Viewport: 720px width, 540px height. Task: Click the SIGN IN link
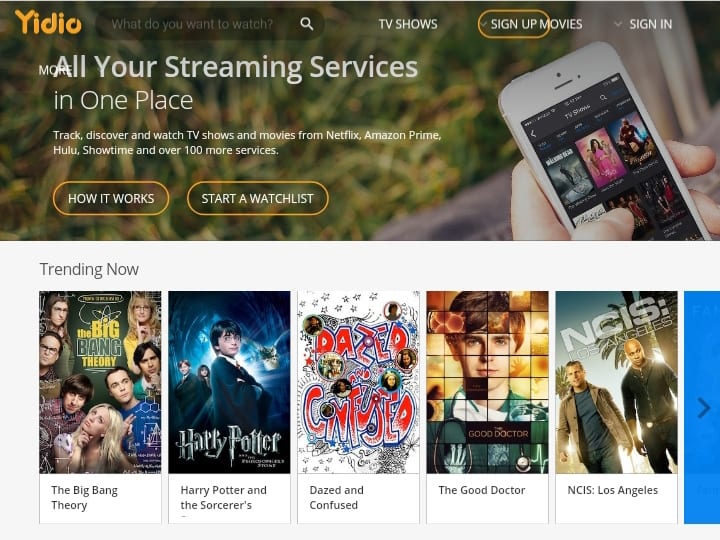[650, 24]
